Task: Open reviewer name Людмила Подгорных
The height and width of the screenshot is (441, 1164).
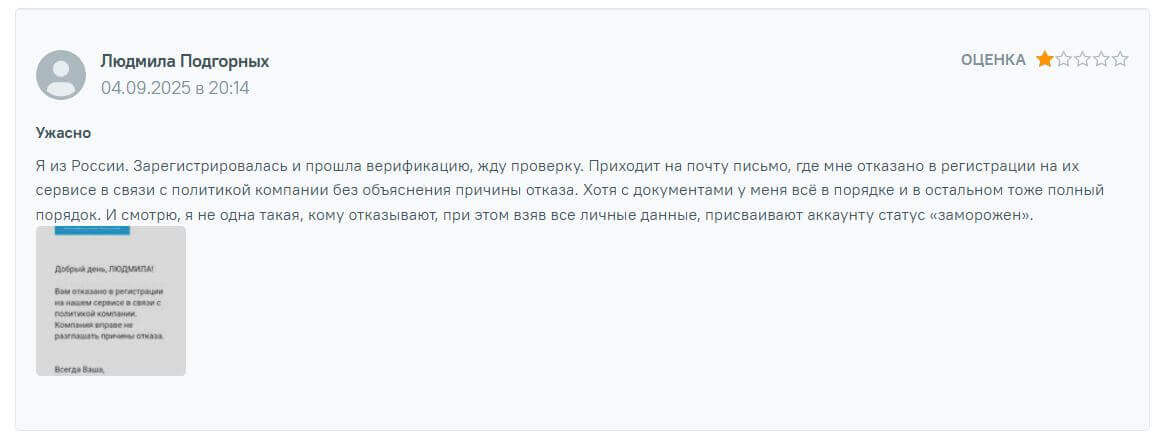Action: point(185,61)
